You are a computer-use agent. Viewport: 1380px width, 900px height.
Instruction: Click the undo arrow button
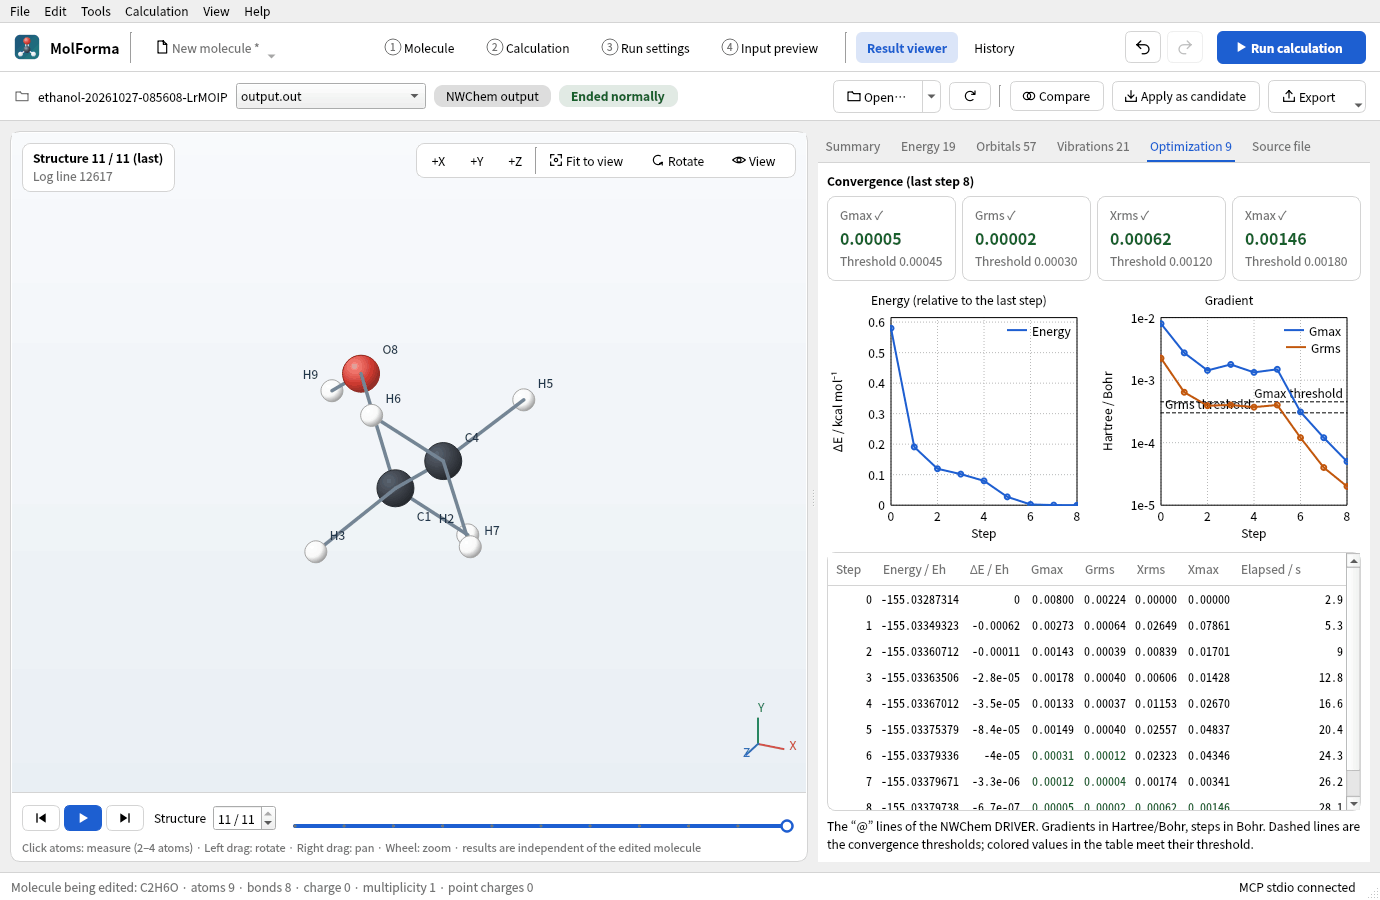(1143, 47)
